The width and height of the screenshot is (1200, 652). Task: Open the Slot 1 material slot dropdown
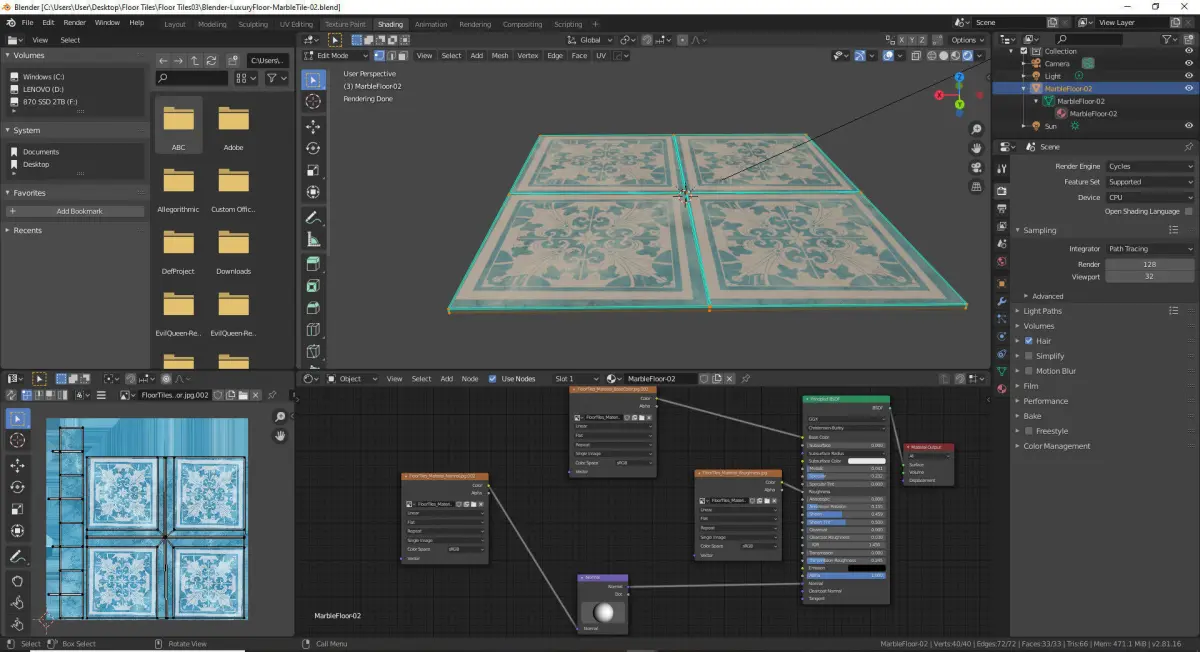click(574, 379)
